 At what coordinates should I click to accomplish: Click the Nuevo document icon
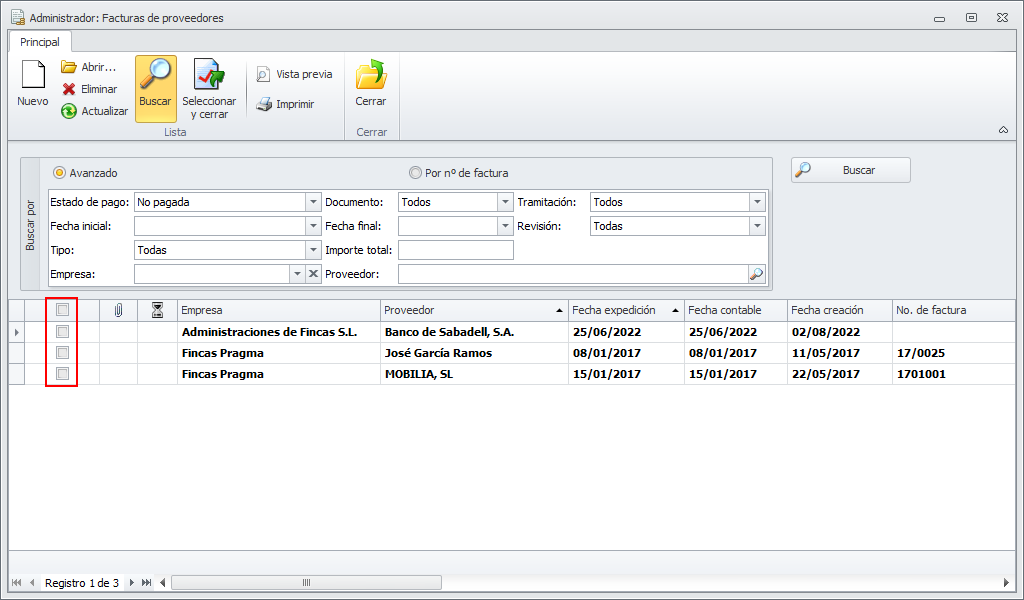pyautogui.click(x=33, y=75)
